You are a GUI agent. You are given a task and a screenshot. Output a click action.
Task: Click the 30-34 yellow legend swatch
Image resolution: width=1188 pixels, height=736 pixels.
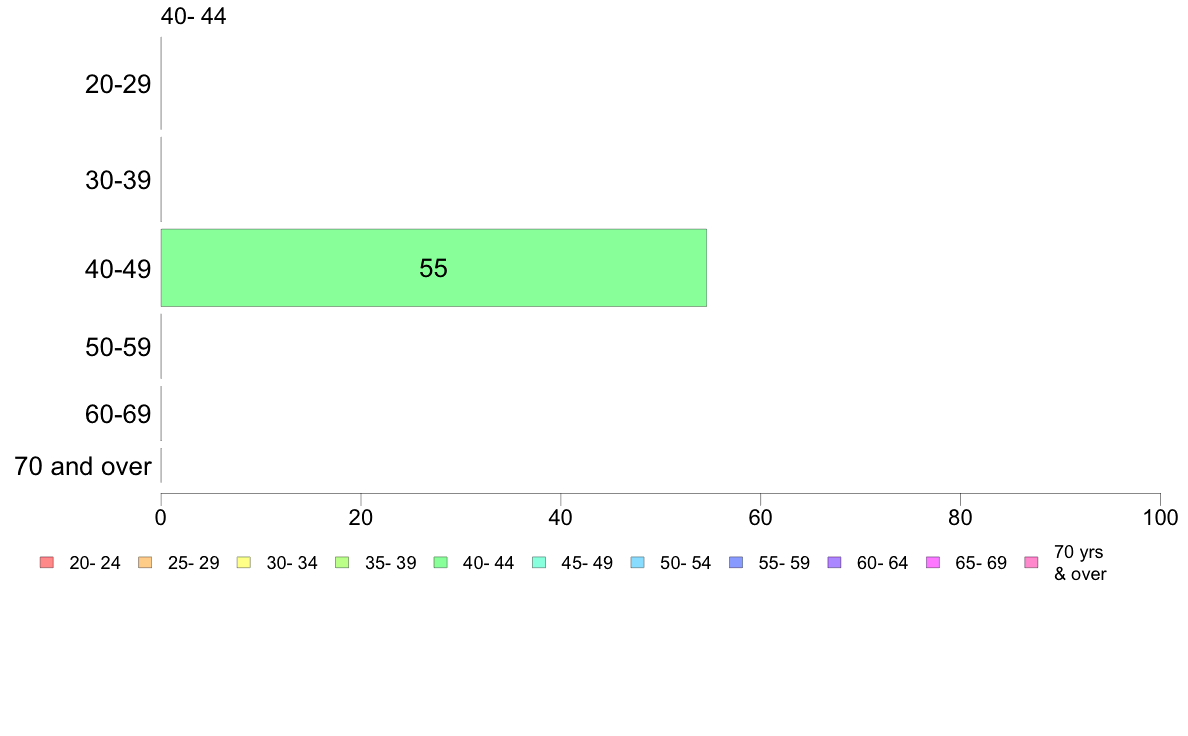click(244, 562)
